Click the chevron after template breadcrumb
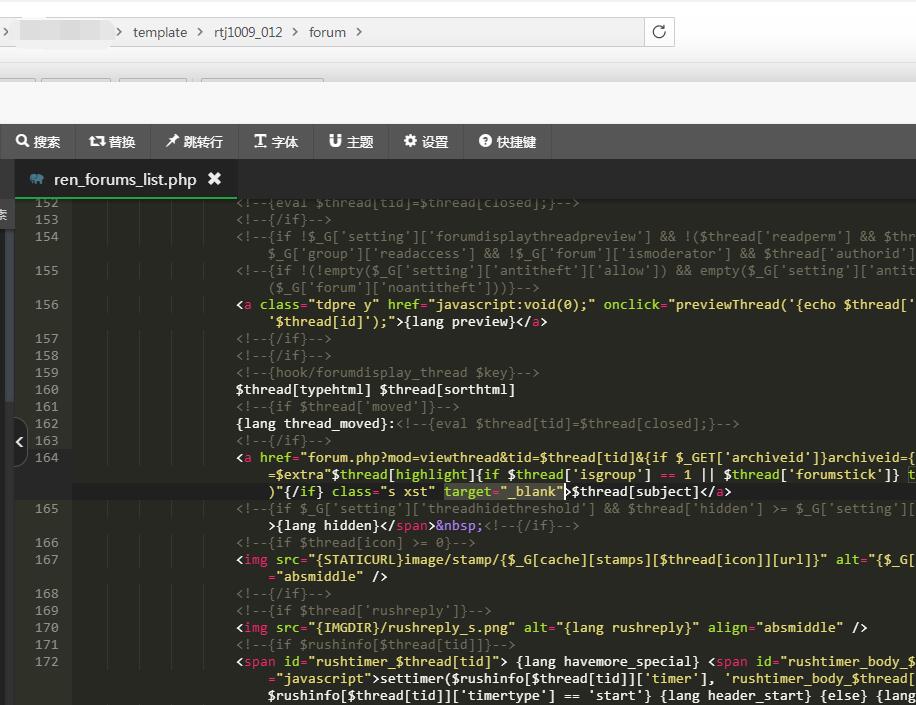916x705 pixels. (201, 32)
